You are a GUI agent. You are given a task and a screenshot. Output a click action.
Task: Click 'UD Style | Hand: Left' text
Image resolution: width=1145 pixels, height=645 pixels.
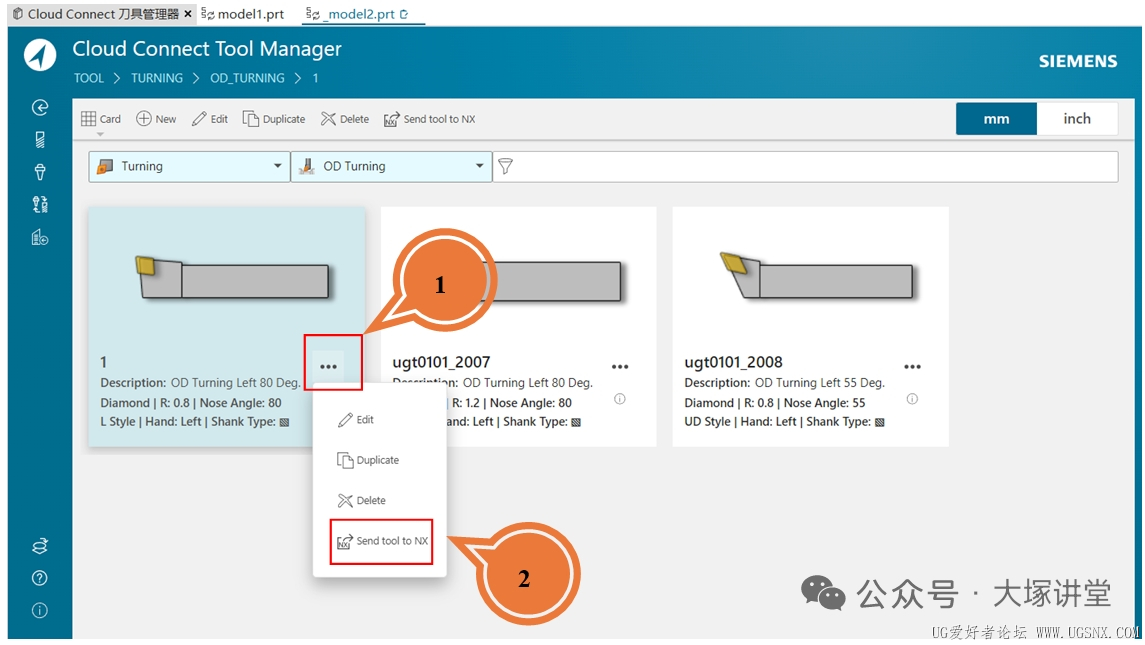[740, 421]
